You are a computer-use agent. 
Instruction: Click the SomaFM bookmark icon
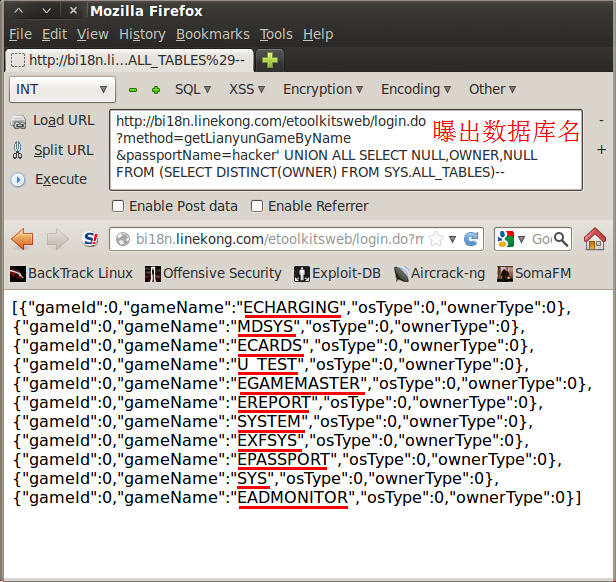(504, 274)
